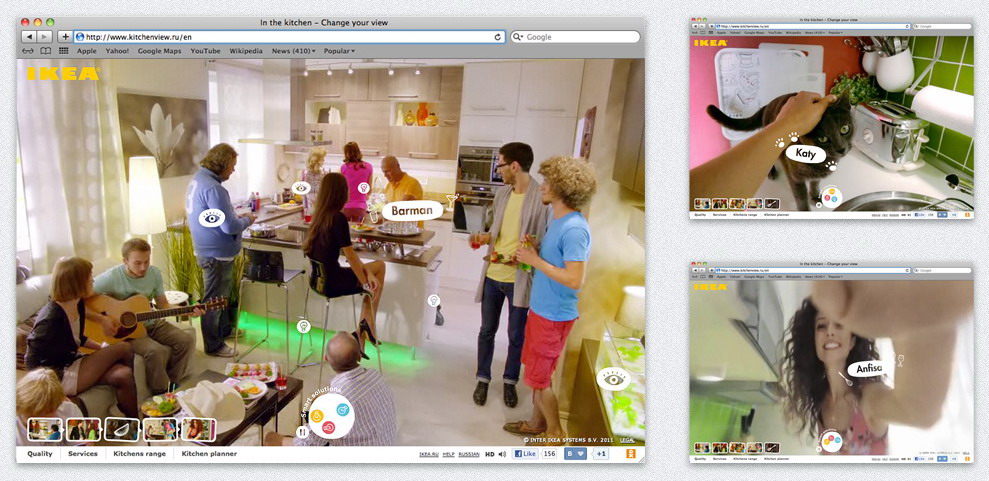Viewport: 989px width, 481px height.
Task: Click the small eye icon above the kitchen counter
Action: 301,188
